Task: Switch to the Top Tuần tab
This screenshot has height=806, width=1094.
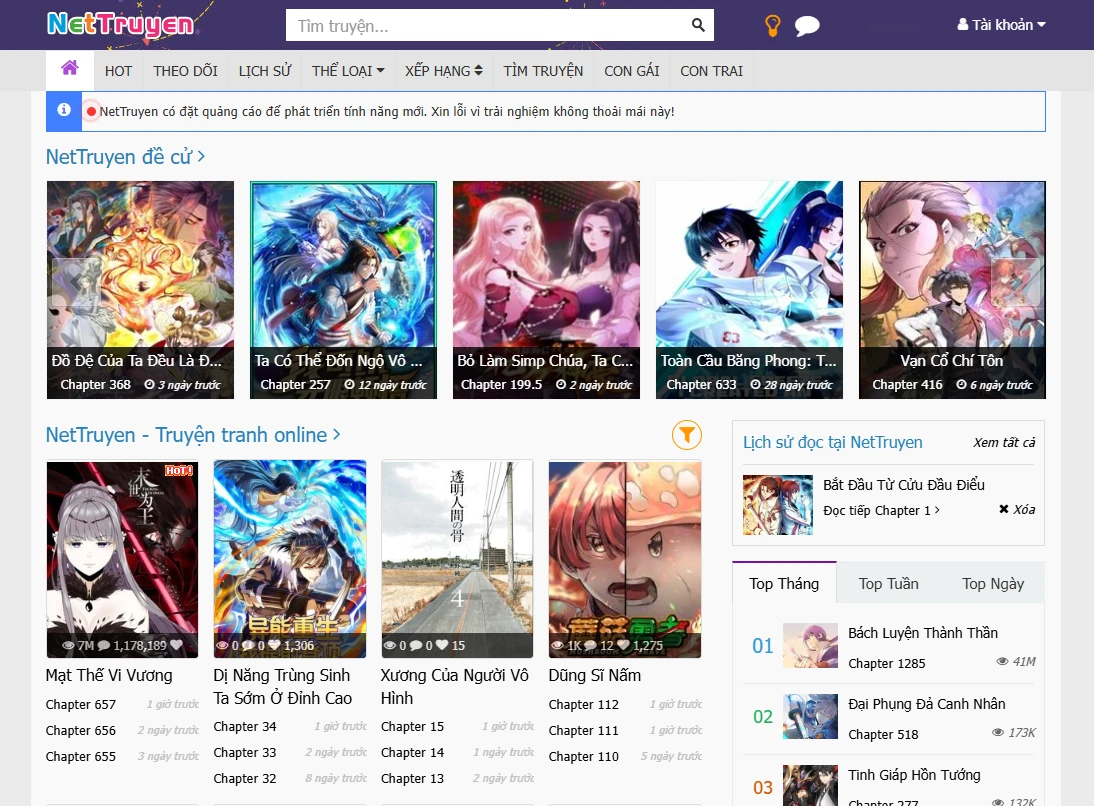Action: pos(888,584)
